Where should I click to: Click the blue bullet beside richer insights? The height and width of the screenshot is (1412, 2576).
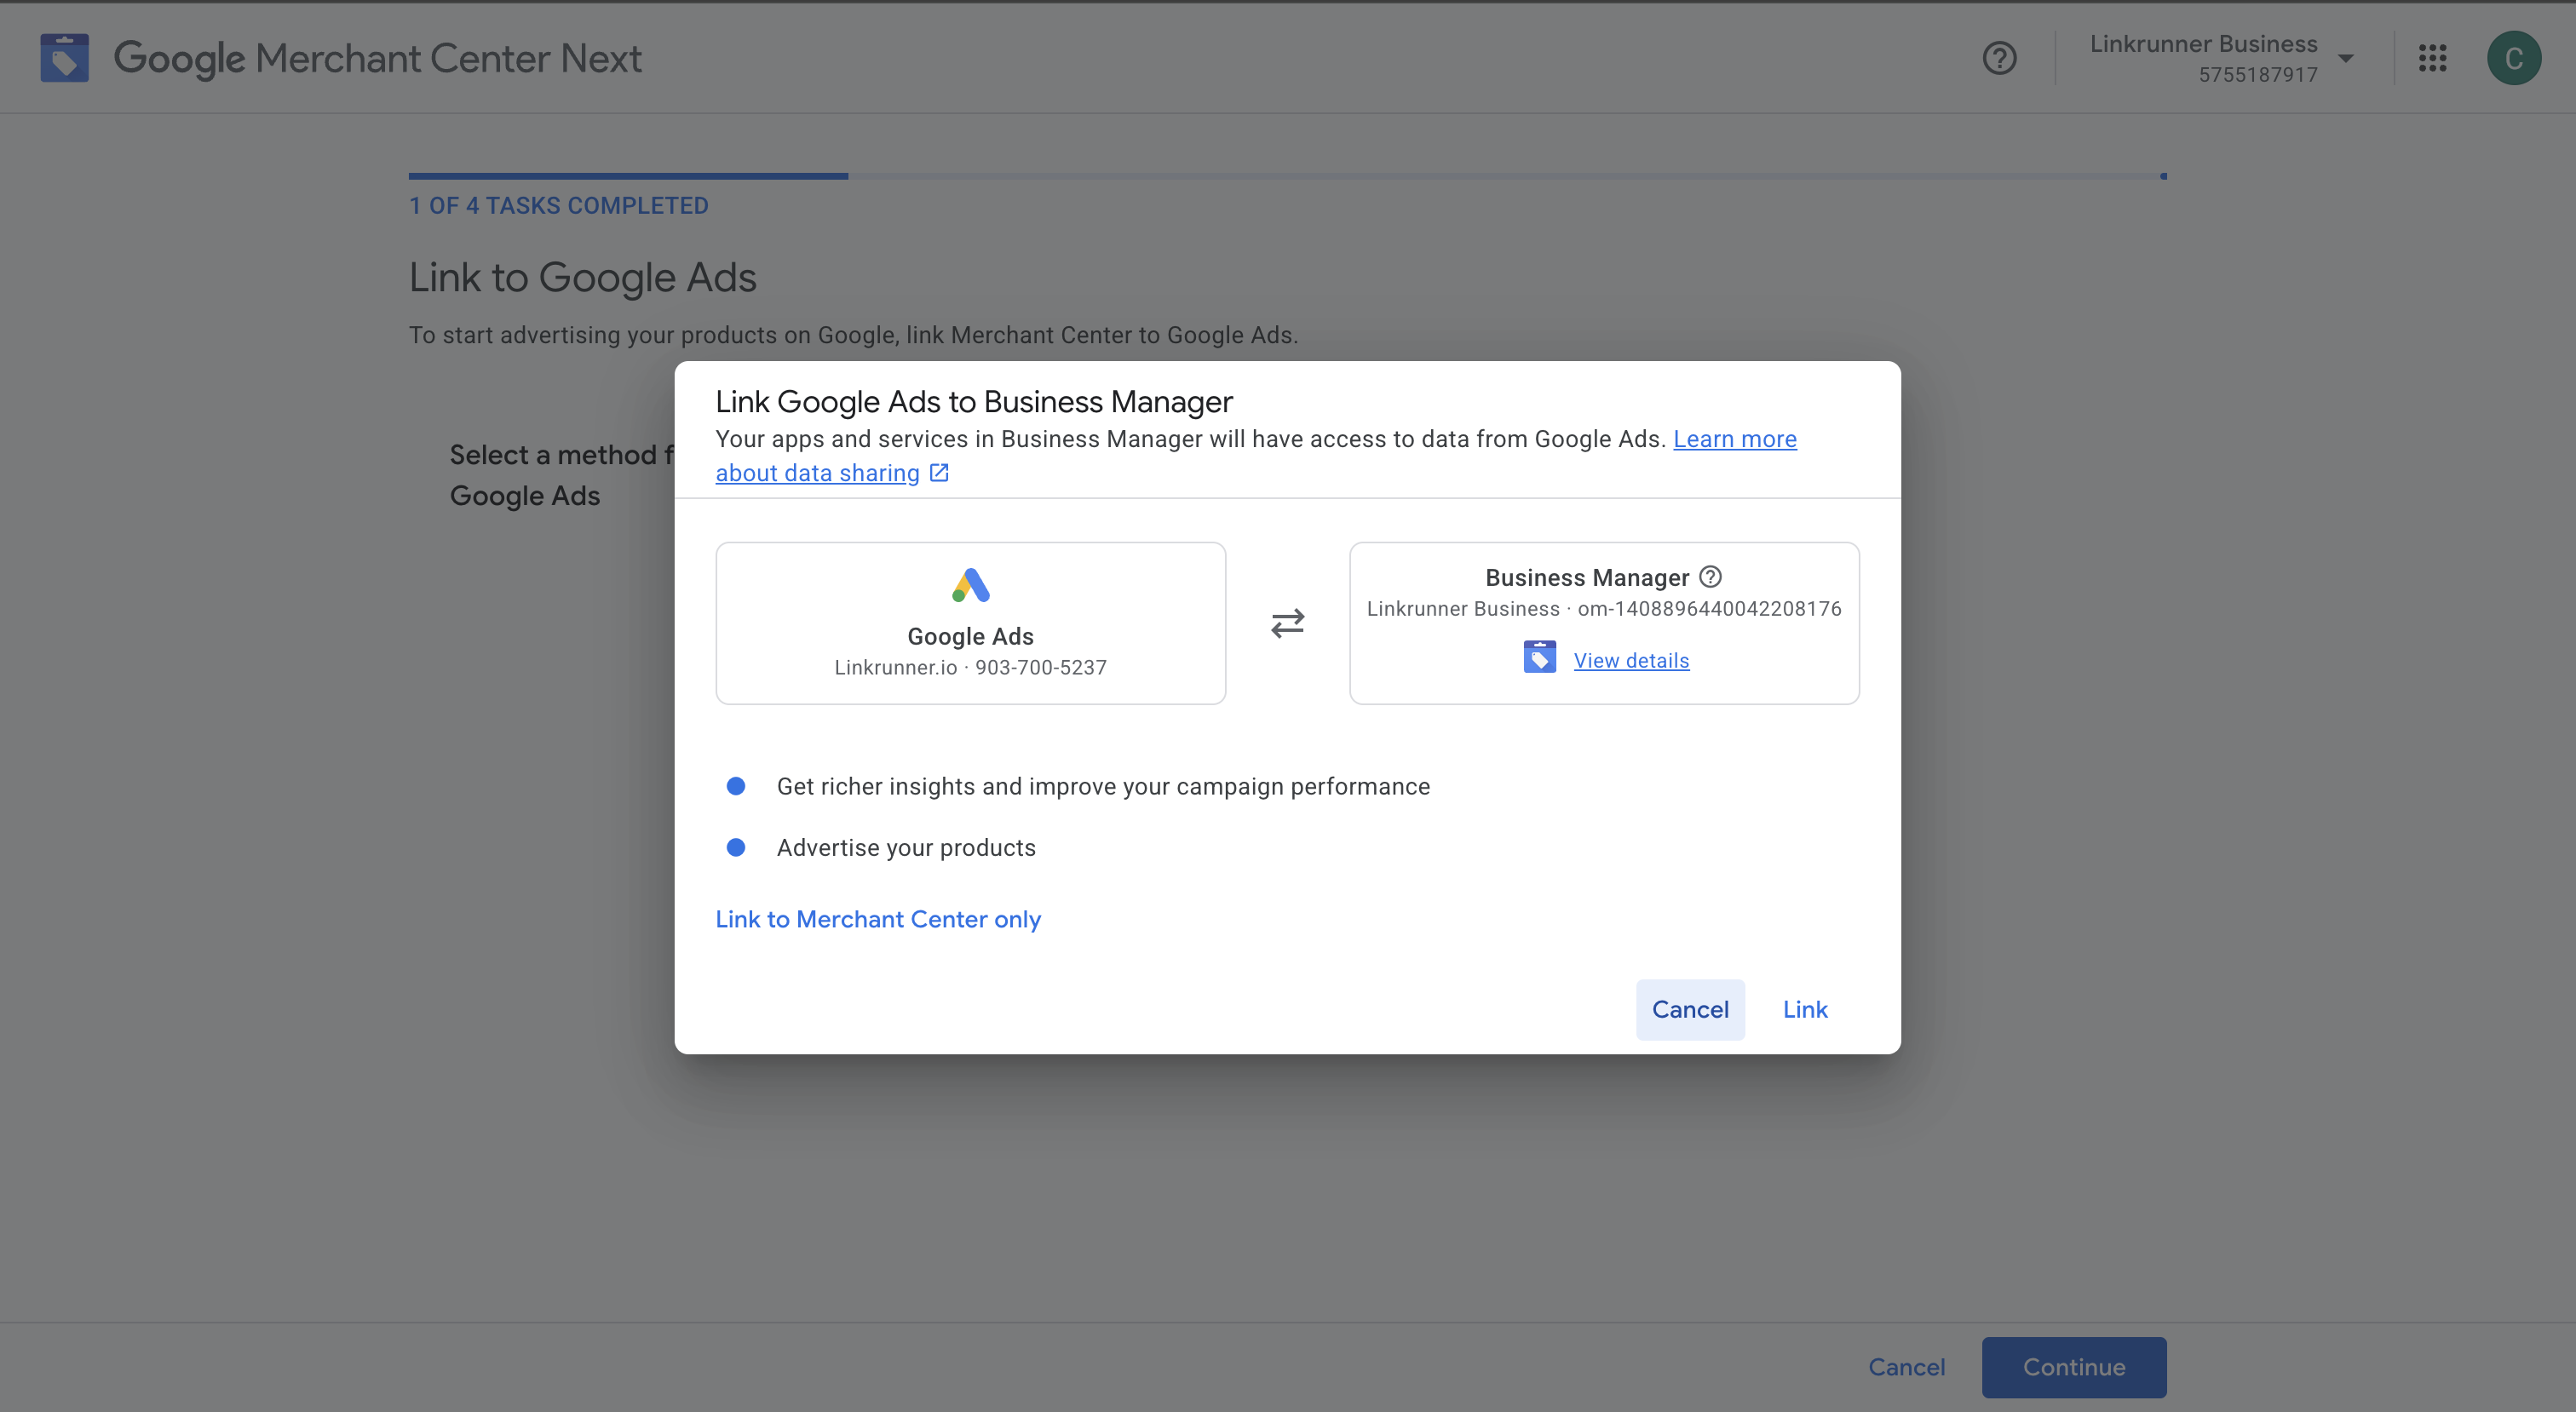pos(736,786)
